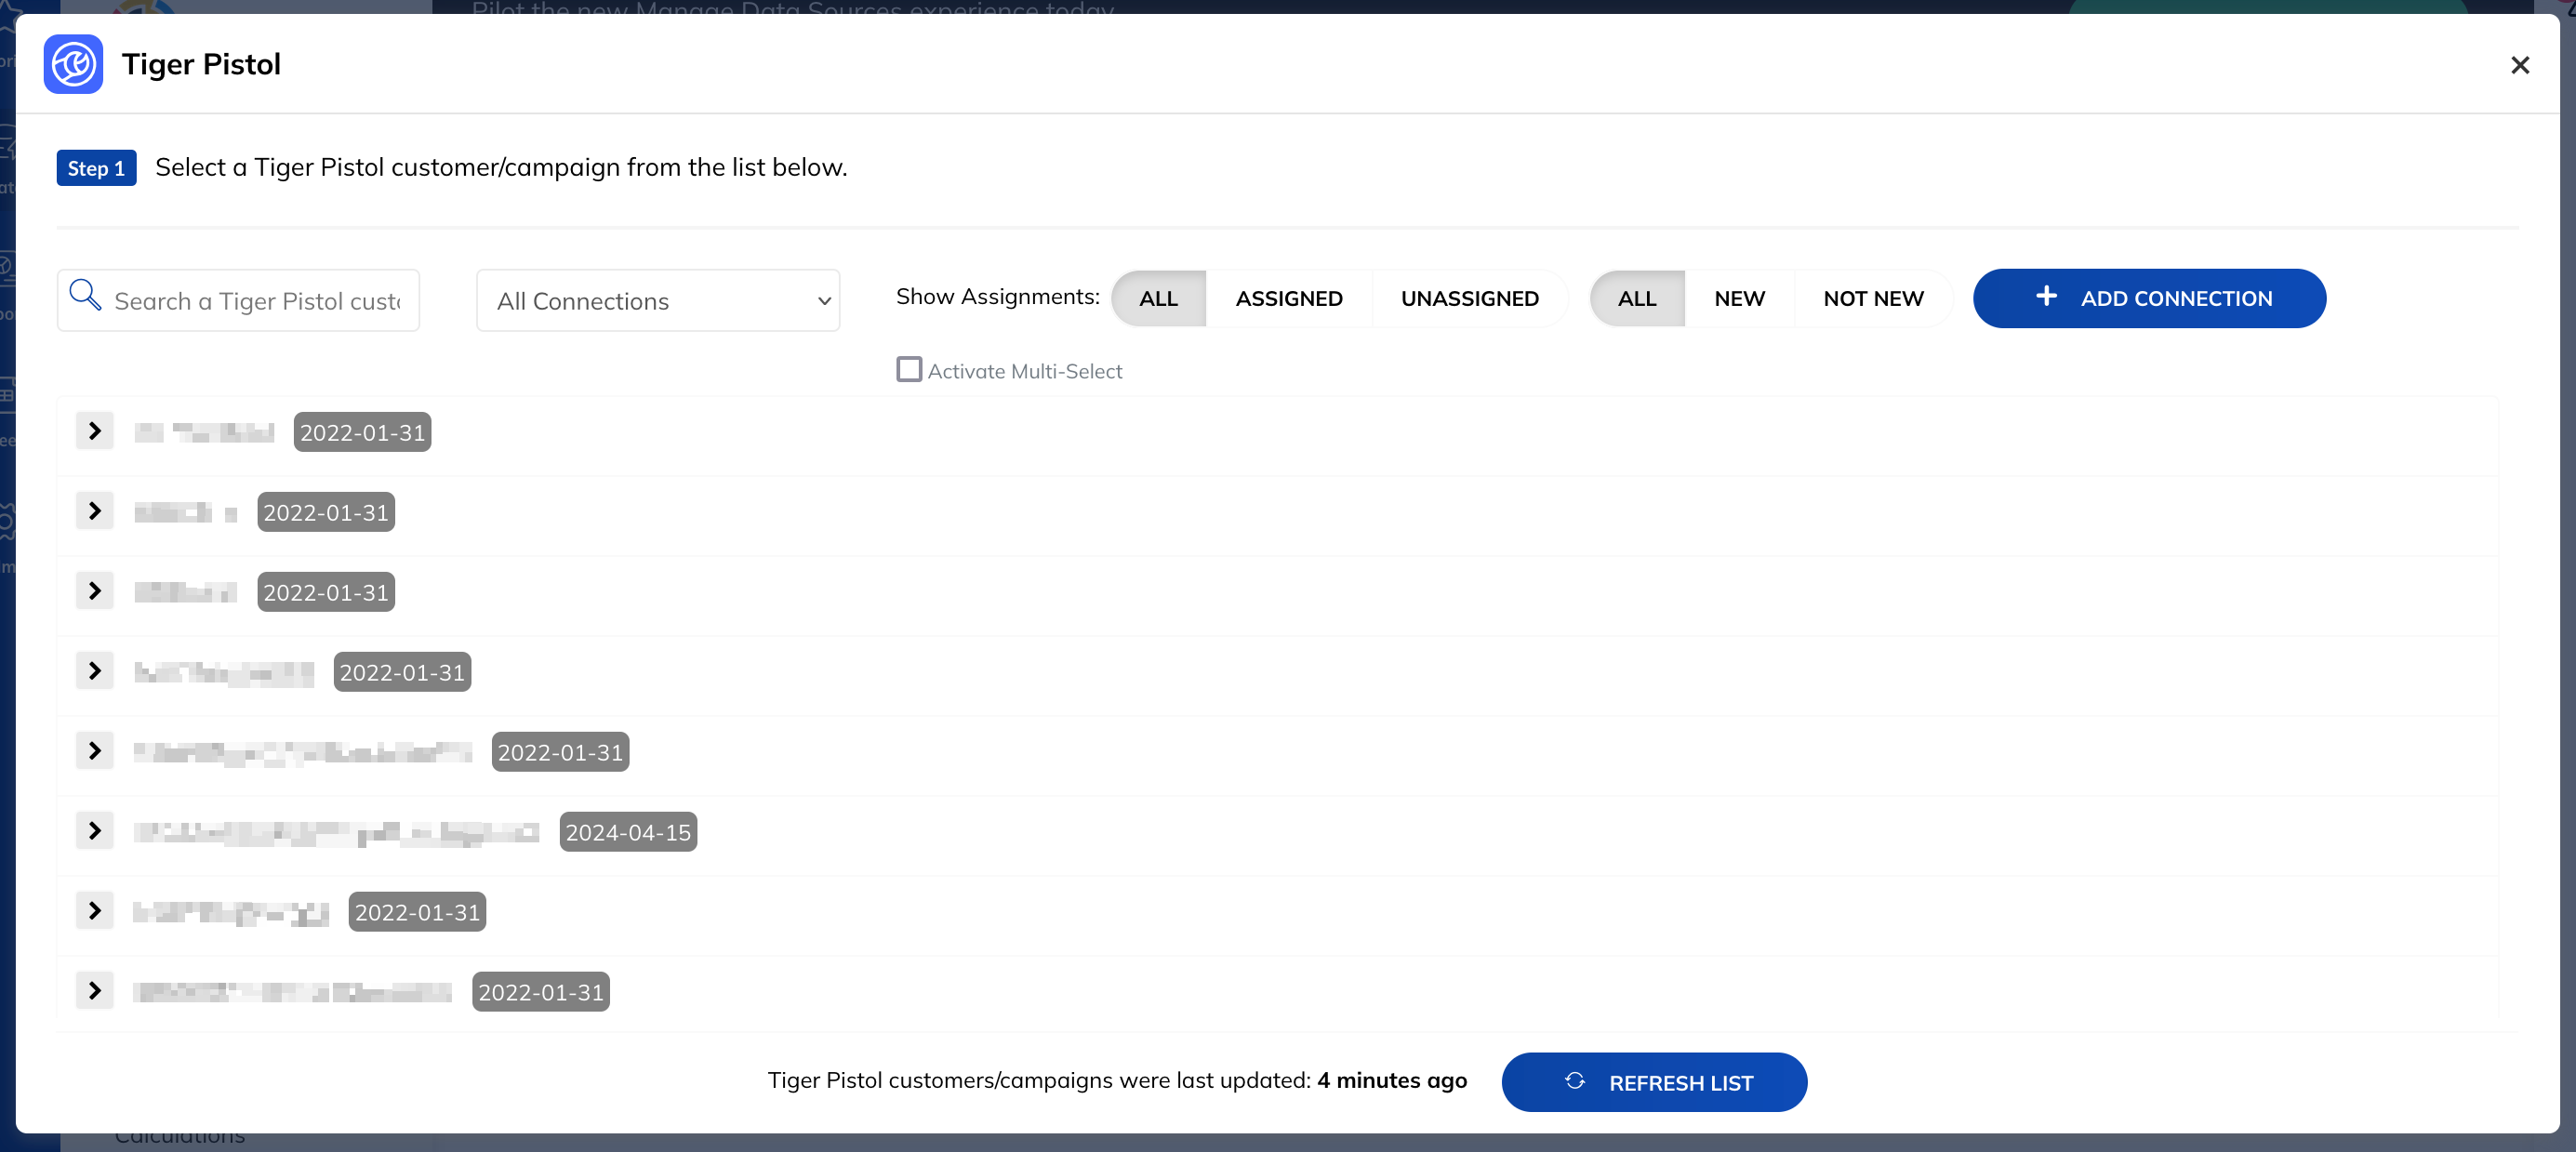Screen dimensions: 2576x1152
Task: Click the refresh arrows icon
Action: click(1574, 1081)
